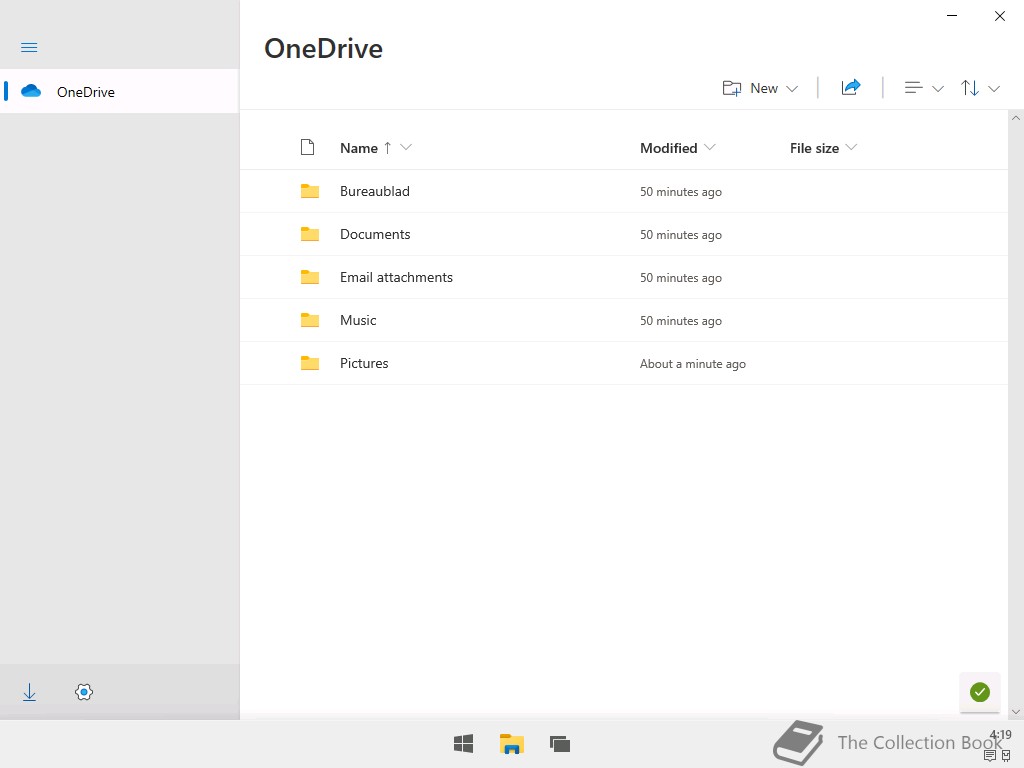This screenshot has height=768, width=1024.
Task: Sort by the Name column header
Action: click(x=359, y=148)
